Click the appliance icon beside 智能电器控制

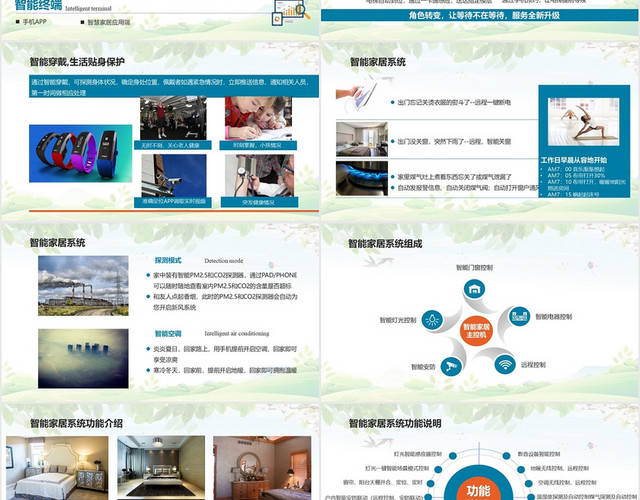[x=519, y=316]
